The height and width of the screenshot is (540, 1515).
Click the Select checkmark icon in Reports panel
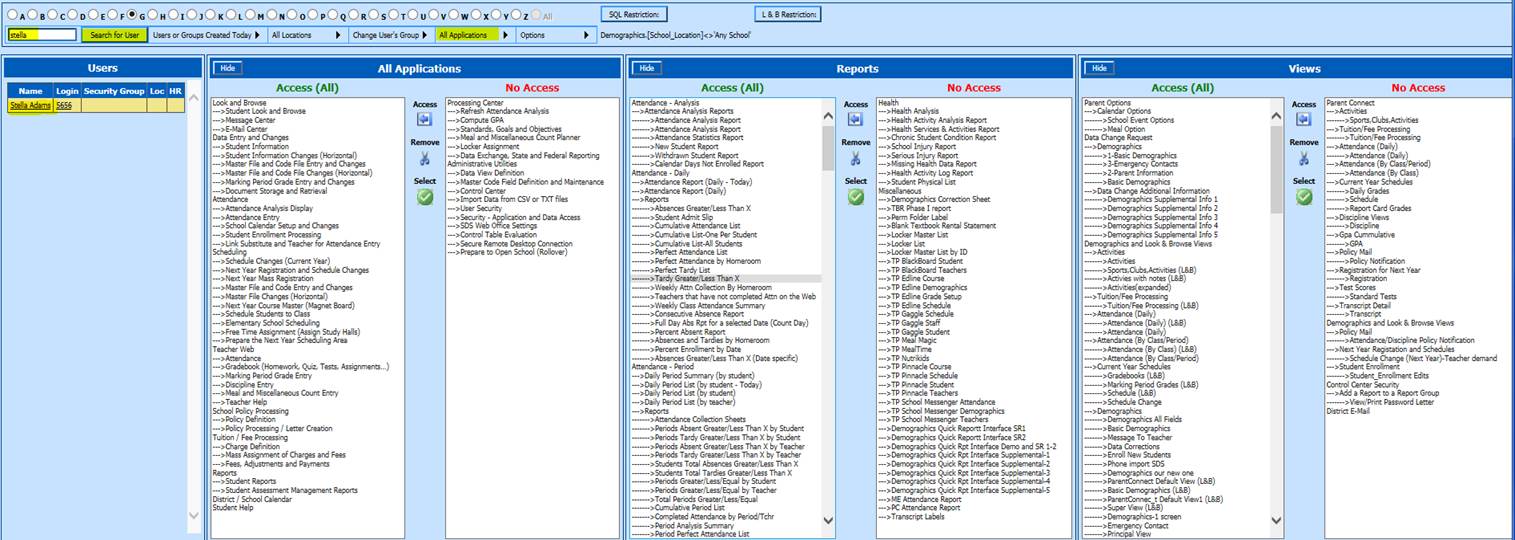855,197
